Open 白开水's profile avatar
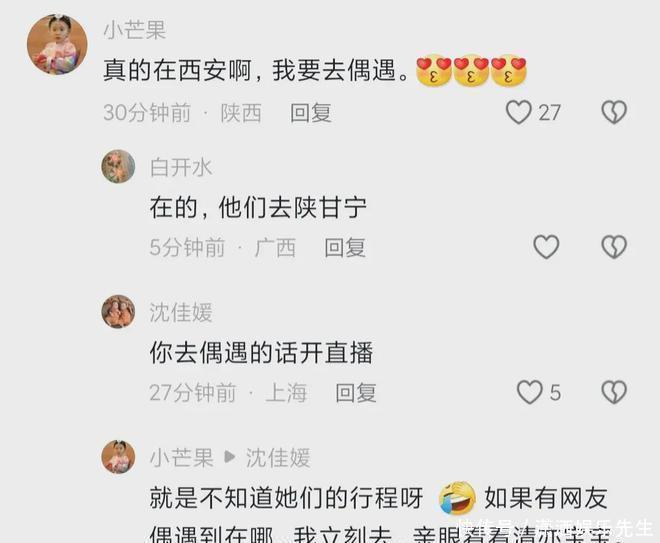 tap(118, 166)
